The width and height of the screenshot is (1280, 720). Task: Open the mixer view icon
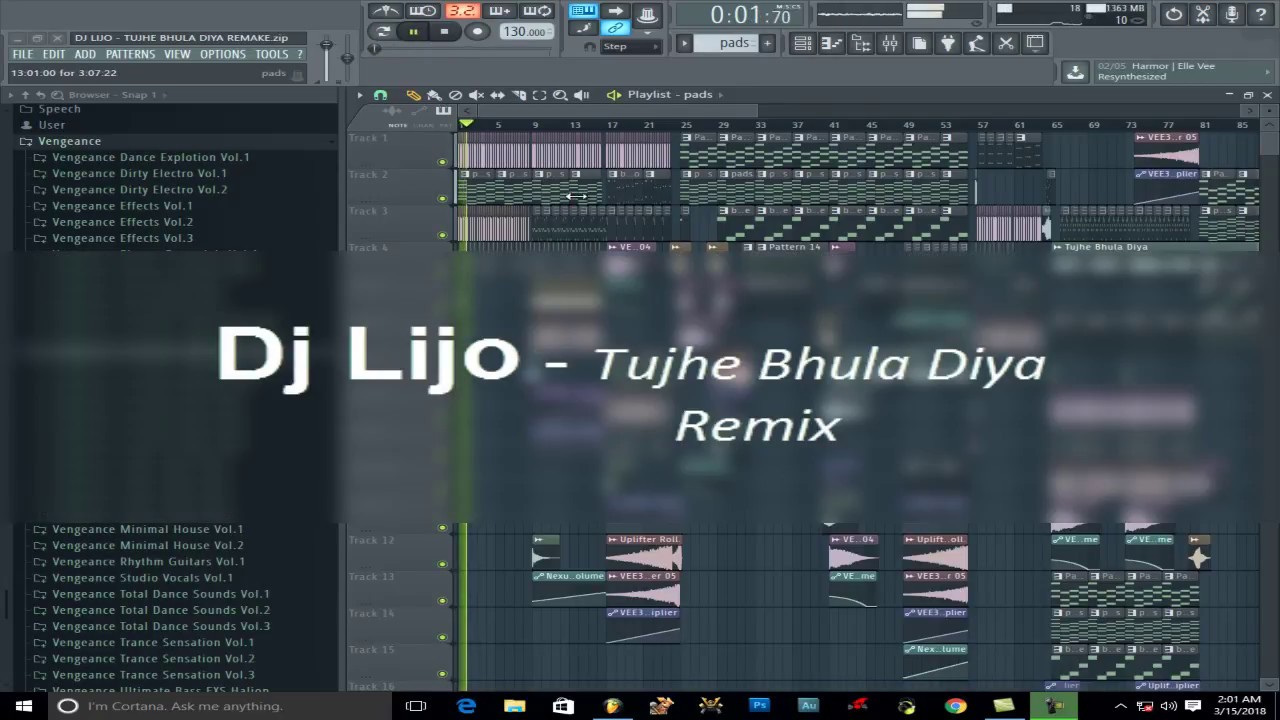pyautogui.click(x=889, y=43)
